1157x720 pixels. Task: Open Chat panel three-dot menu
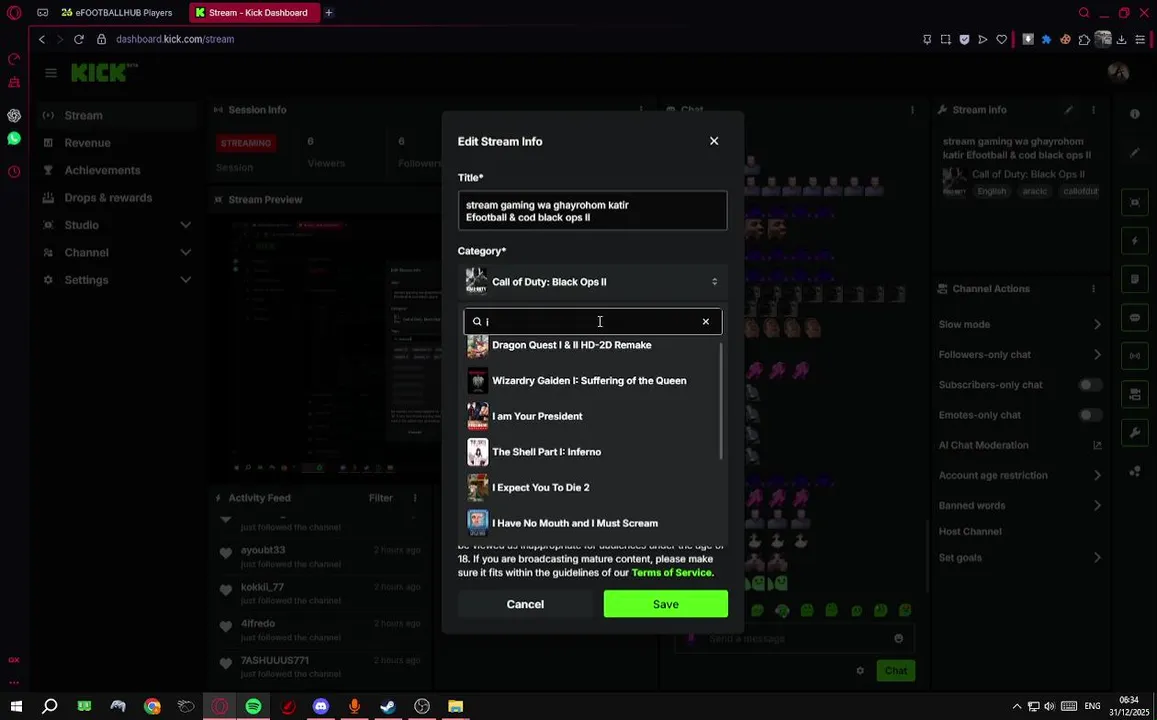(913, 110)
